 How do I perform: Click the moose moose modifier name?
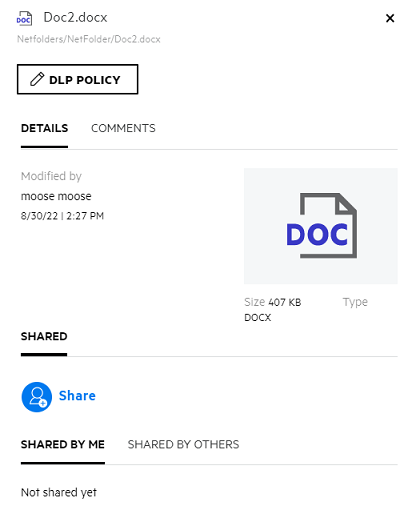click(x=56, y=196)
